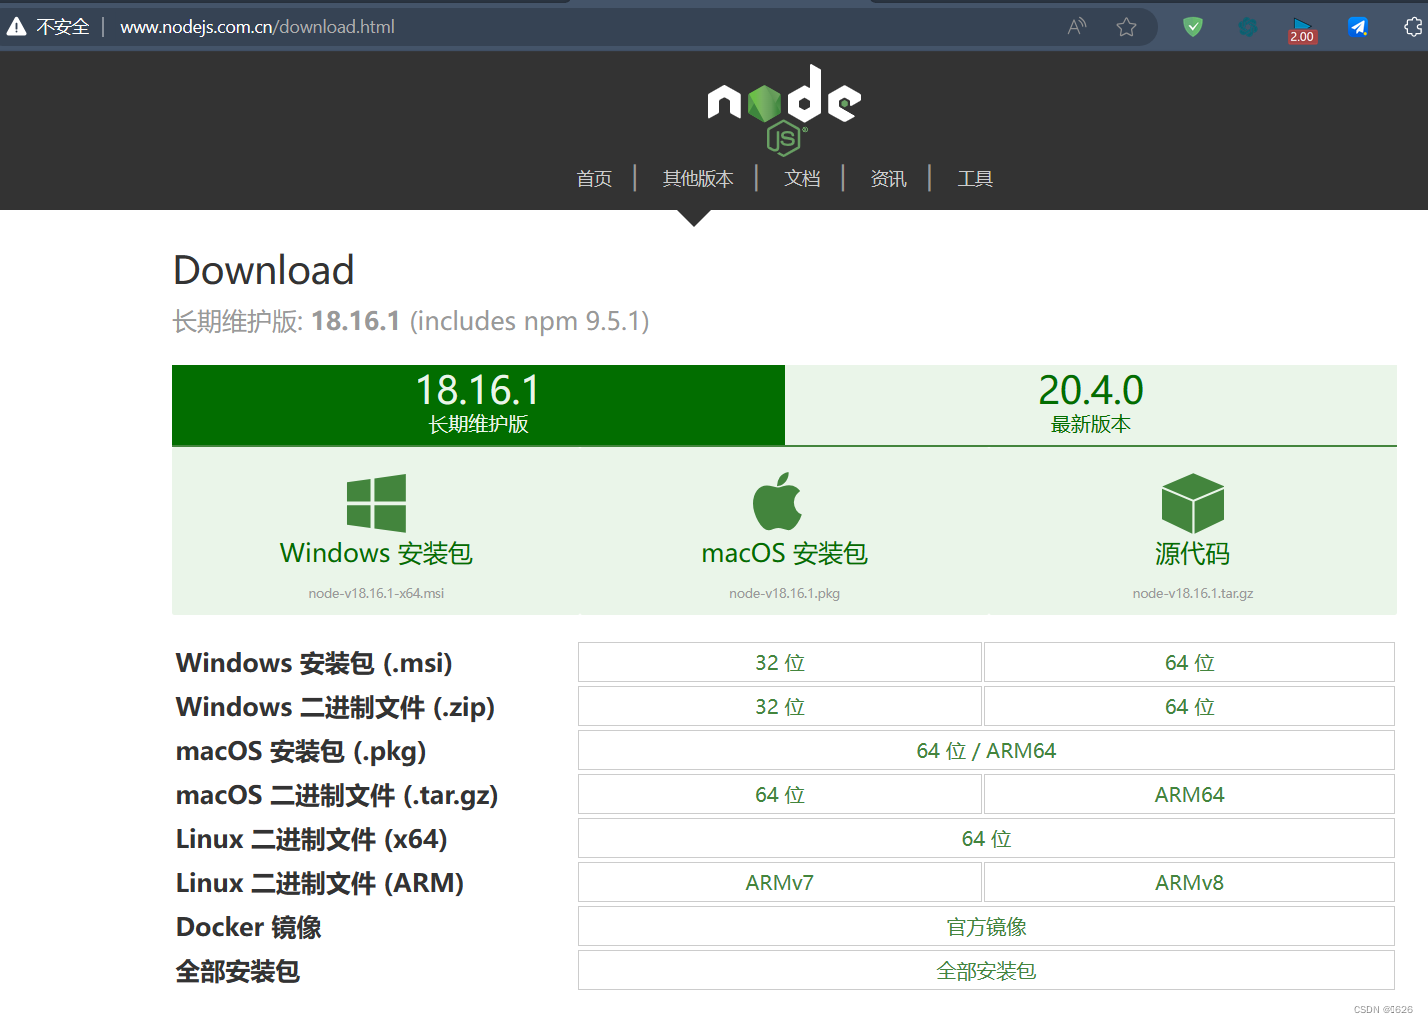Download ARM64 macOS 二进制文件 (.tar.gz)

tap(1190, 794)
